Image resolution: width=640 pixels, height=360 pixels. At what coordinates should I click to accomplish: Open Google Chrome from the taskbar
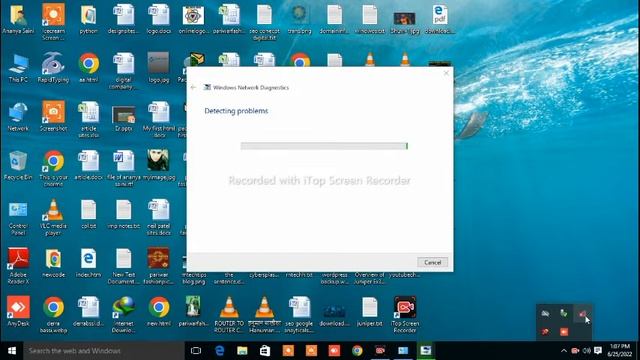coord(357,351)
